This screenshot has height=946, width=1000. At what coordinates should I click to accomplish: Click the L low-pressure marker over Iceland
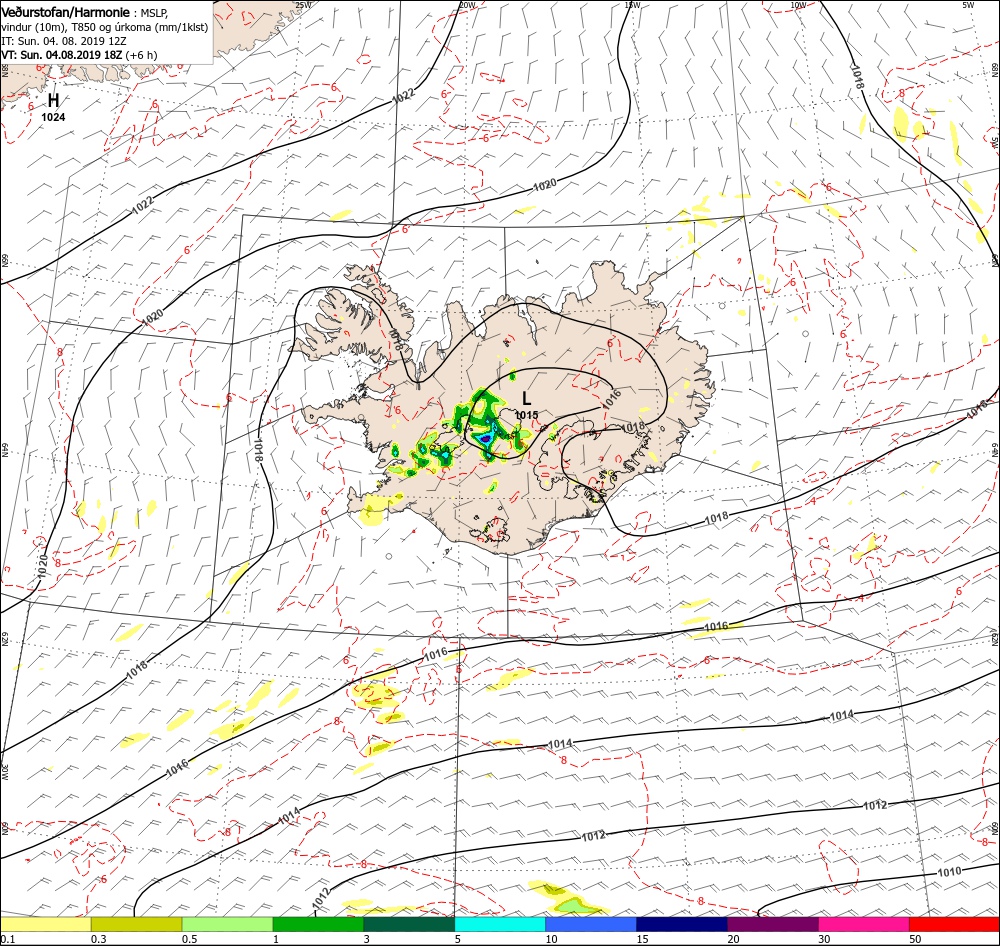[x=526, y=399]
